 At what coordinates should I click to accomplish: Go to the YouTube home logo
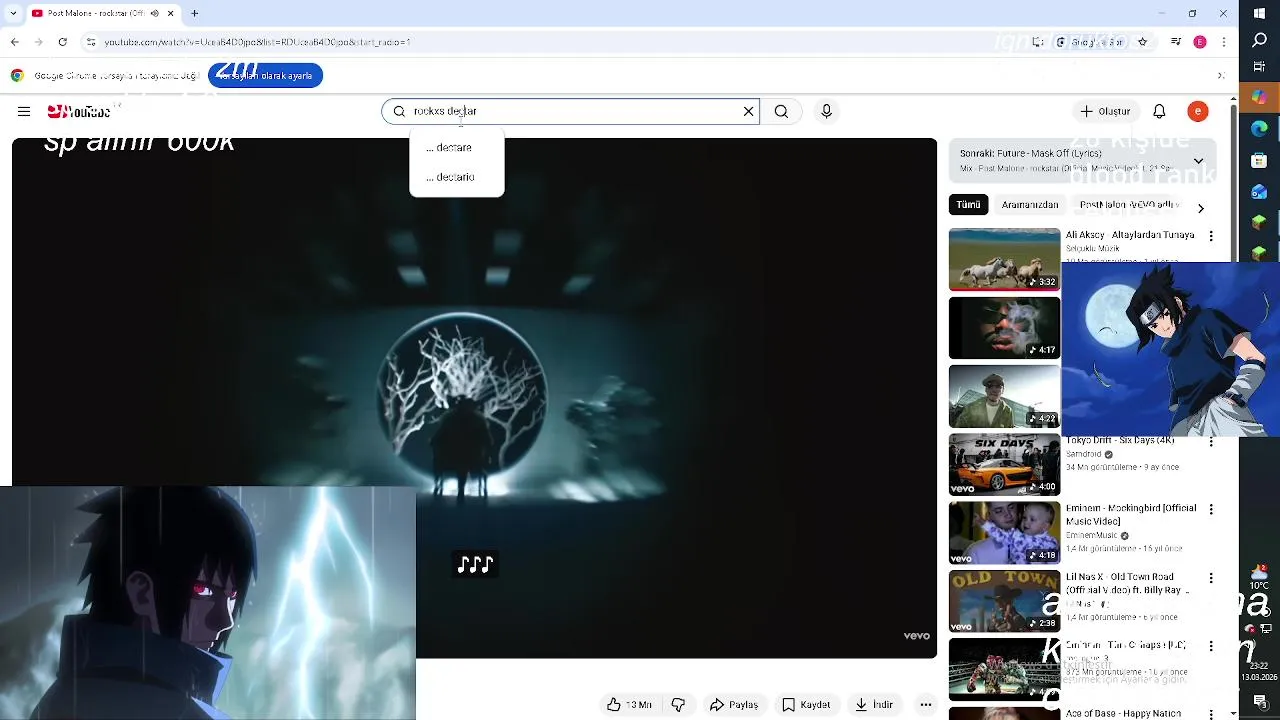(x=78, y=112)
